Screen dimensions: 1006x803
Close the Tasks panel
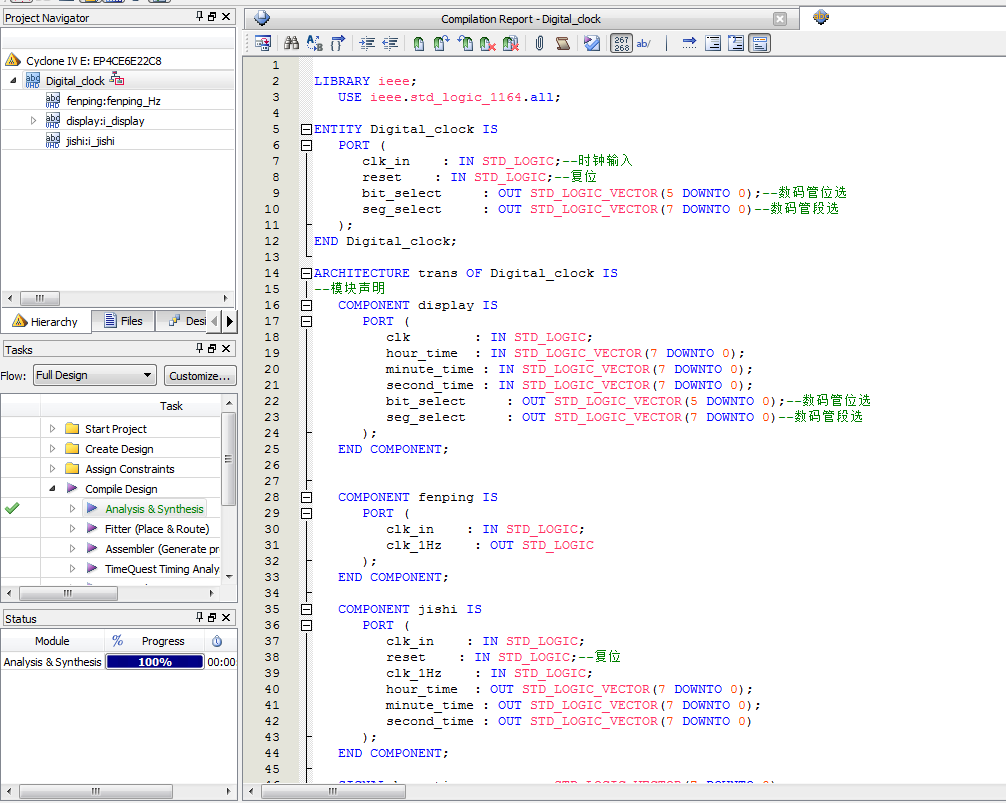click(226, 348)
